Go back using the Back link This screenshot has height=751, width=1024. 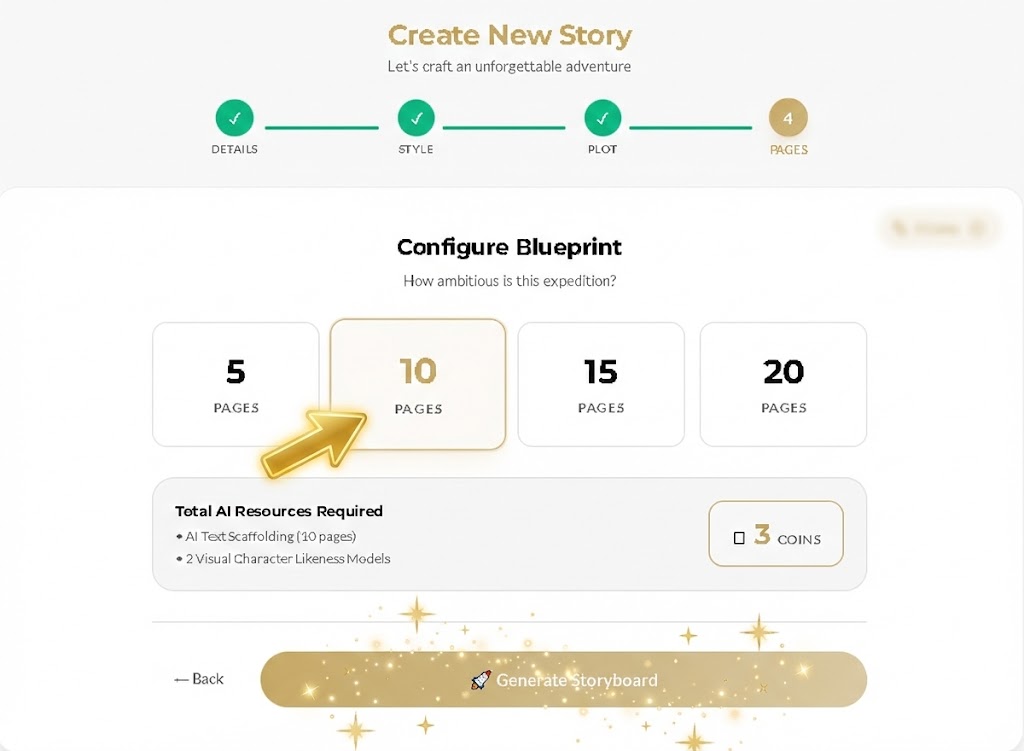[200, 679]
